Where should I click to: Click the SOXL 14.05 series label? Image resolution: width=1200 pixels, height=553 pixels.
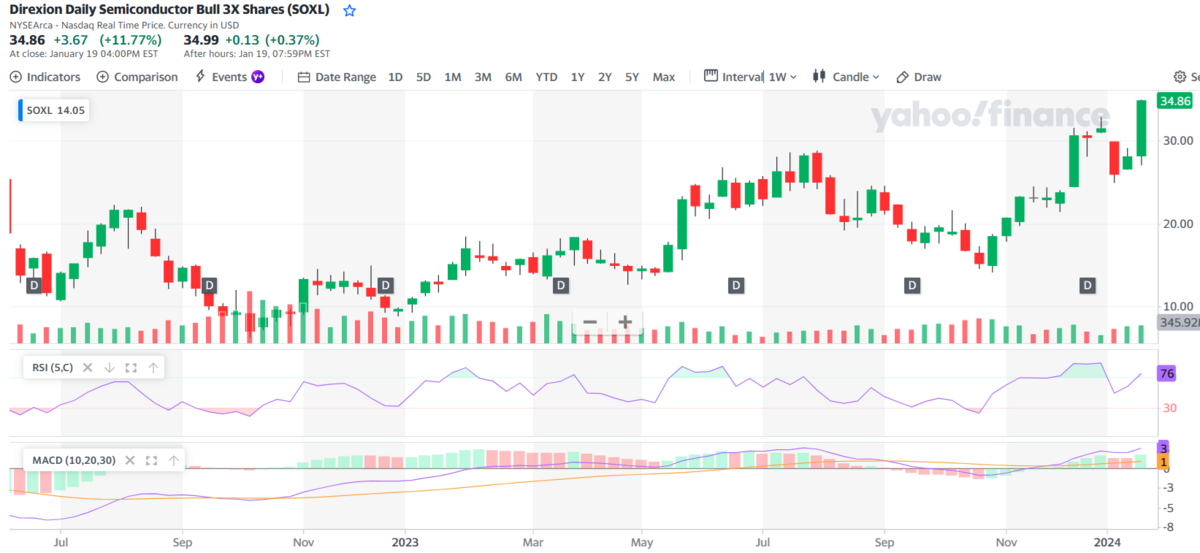pyautogui.click(x=55, y=111)
